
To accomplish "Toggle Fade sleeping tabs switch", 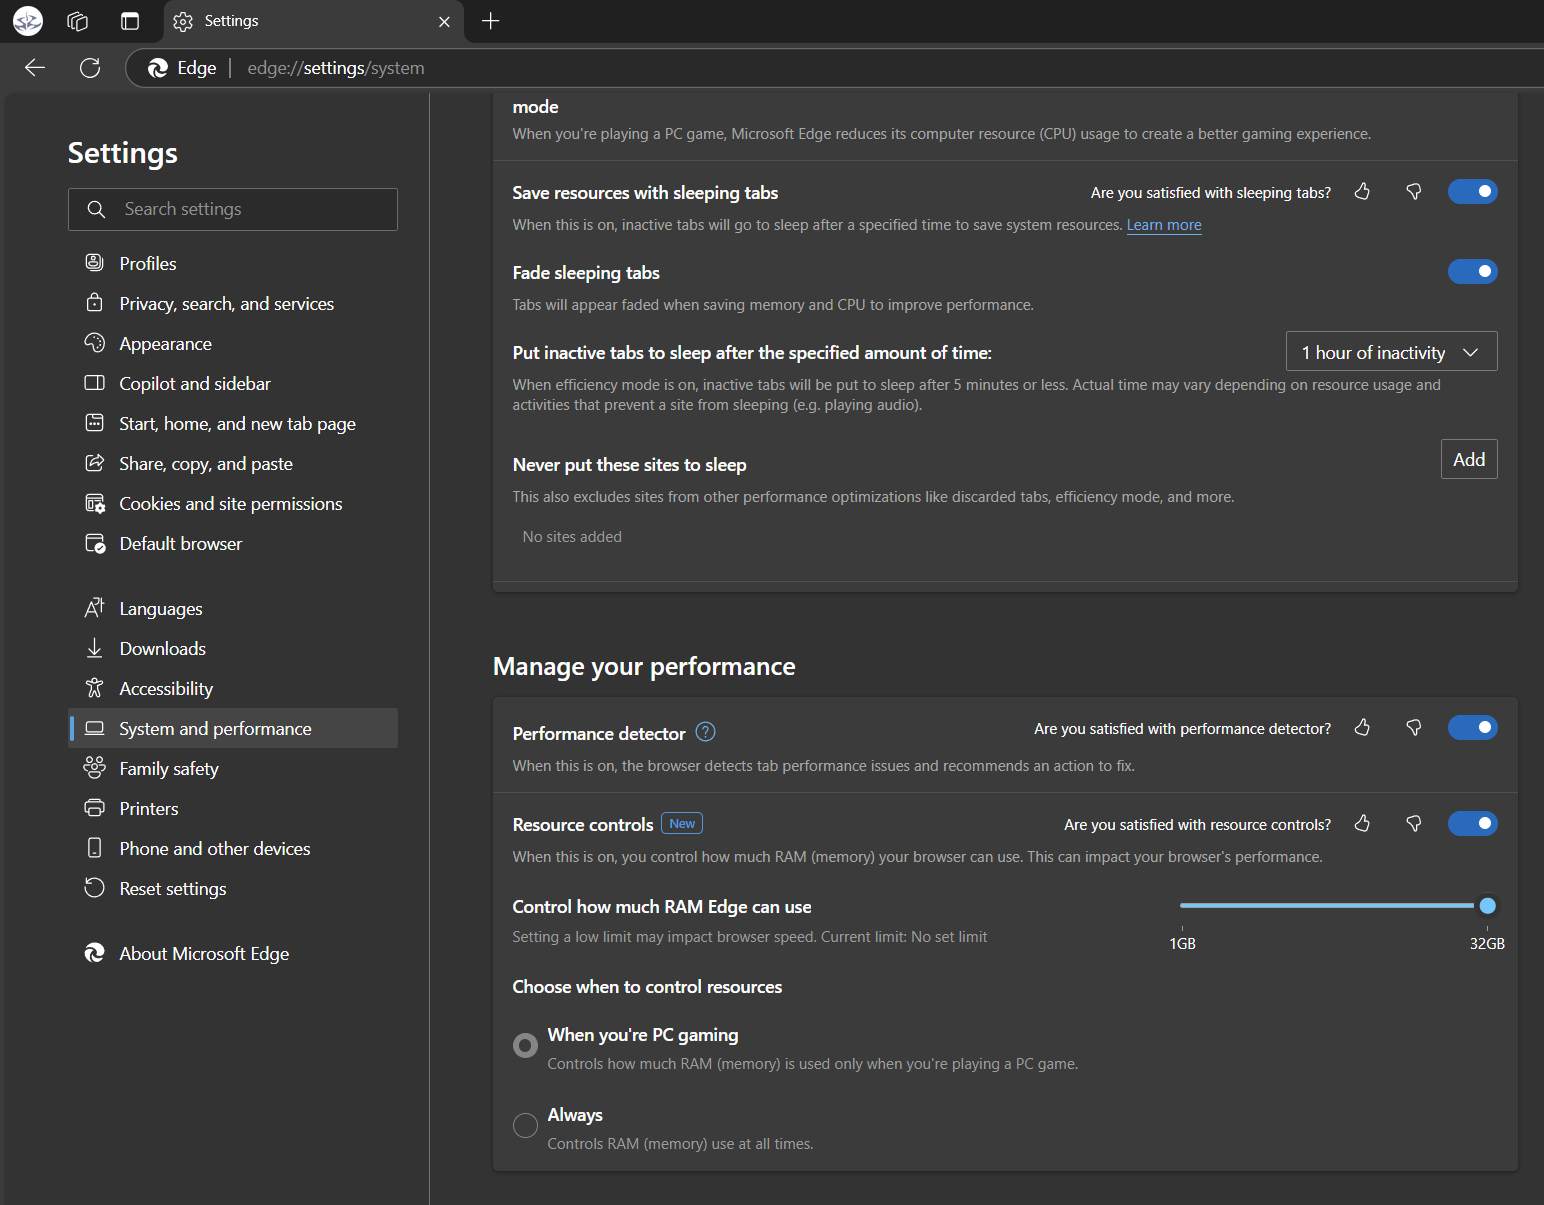I will (x=1472, y=271).
